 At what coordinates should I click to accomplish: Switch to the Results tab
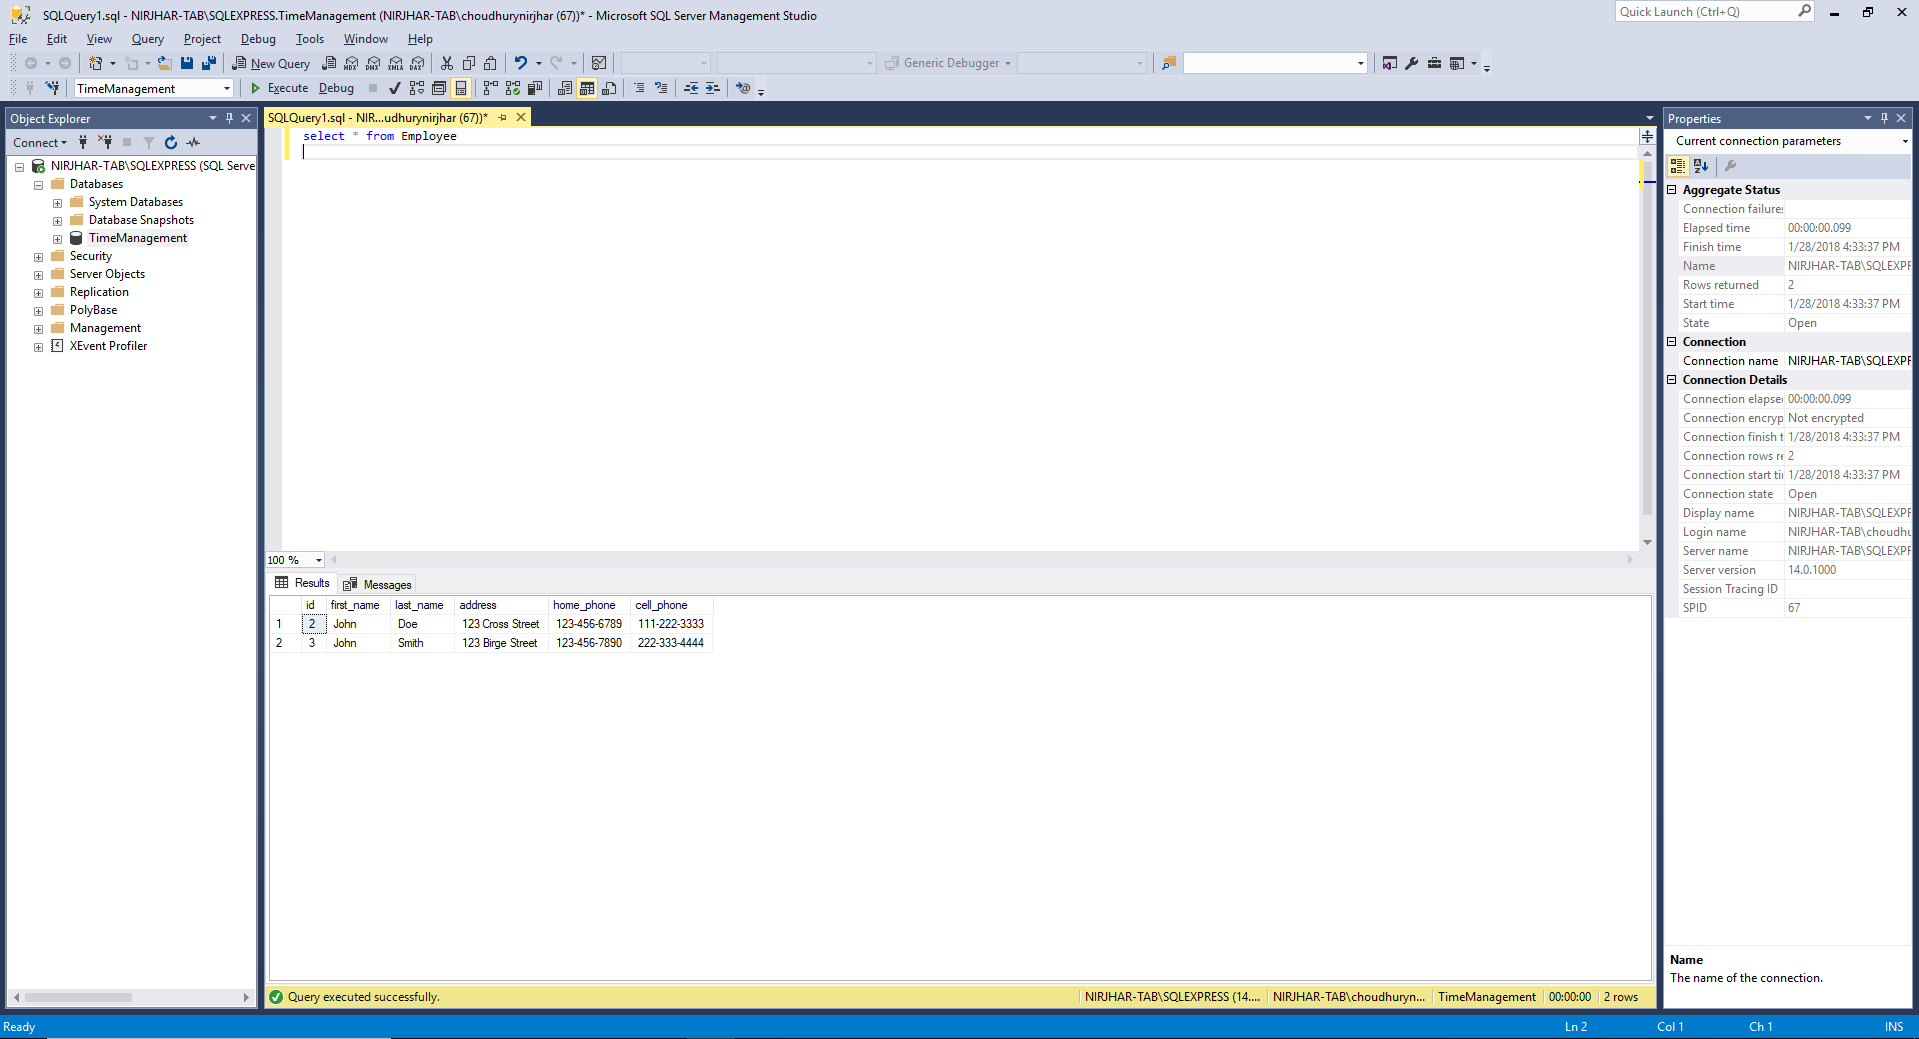point(302,583)
